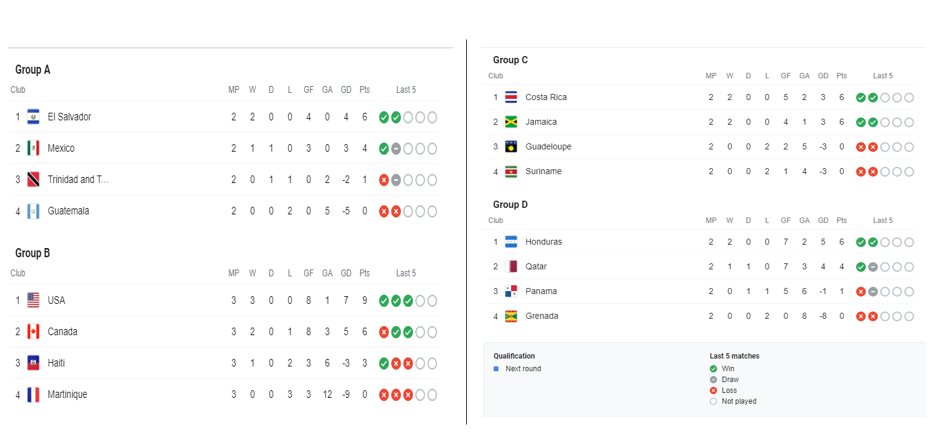Click Grenada's first red loss indicator
932x433 pixels.
(x=861, y=316)
